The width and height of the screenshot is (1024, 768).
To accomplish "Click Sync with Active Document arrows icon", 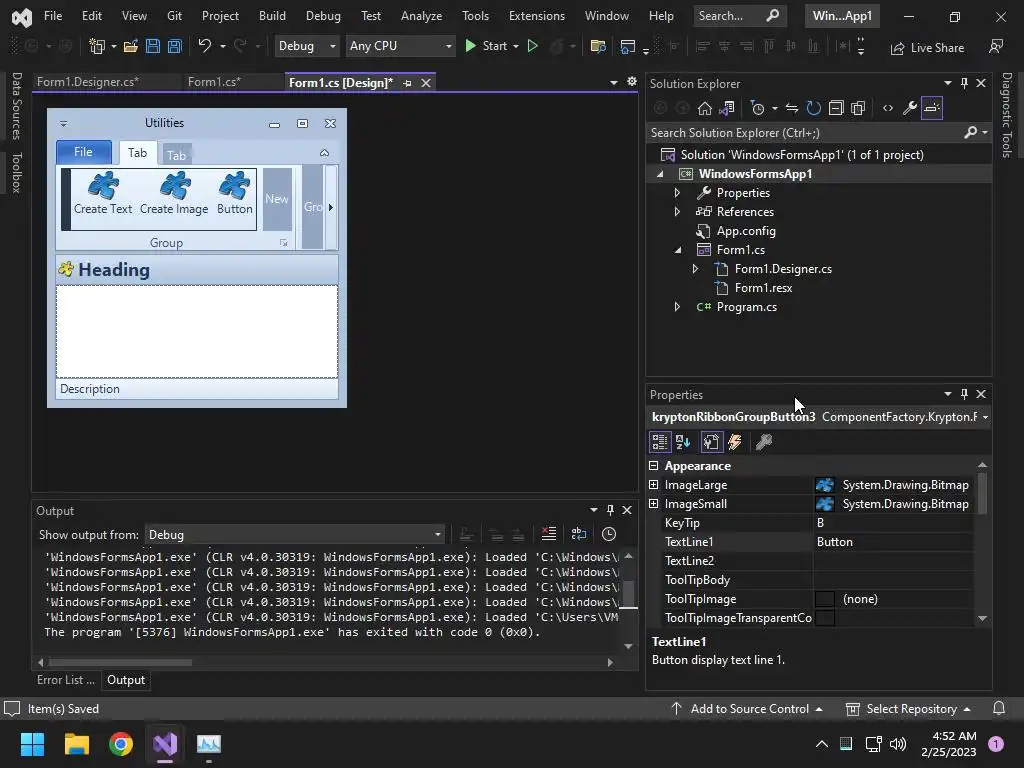I will coord(792,108).
